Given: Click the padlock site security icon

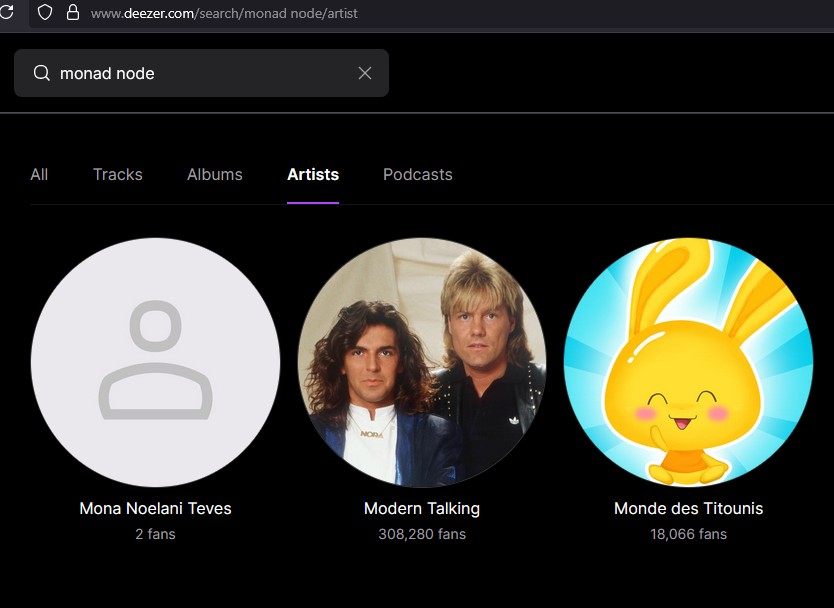Looking at the screenshot, I should pyautogui.click(x=72, y=13).
